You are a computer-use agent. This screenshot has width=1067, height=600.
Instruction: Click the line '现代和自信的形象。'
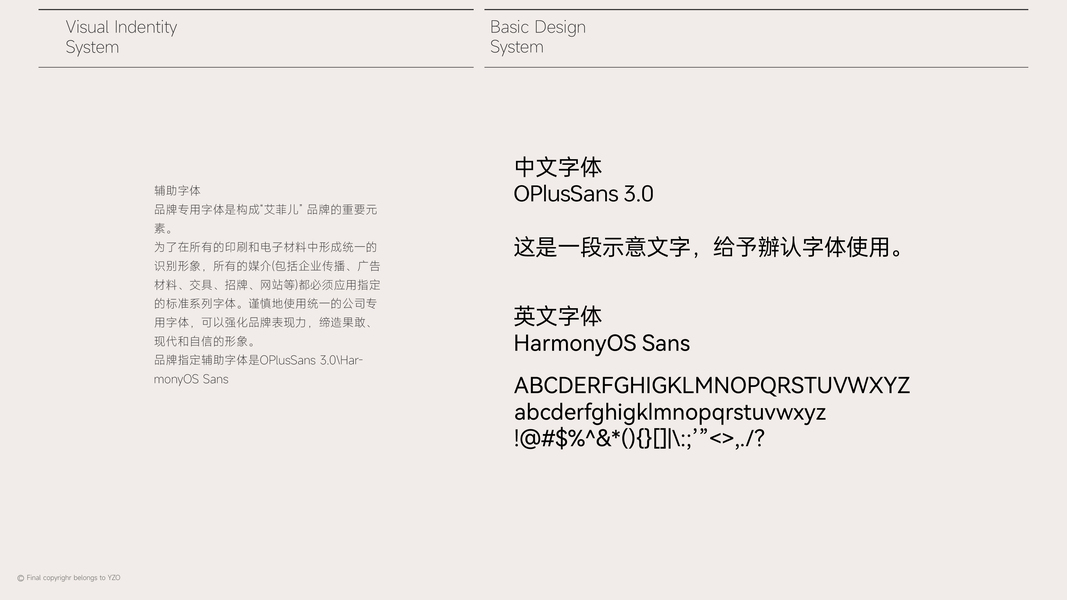[206, 341]
